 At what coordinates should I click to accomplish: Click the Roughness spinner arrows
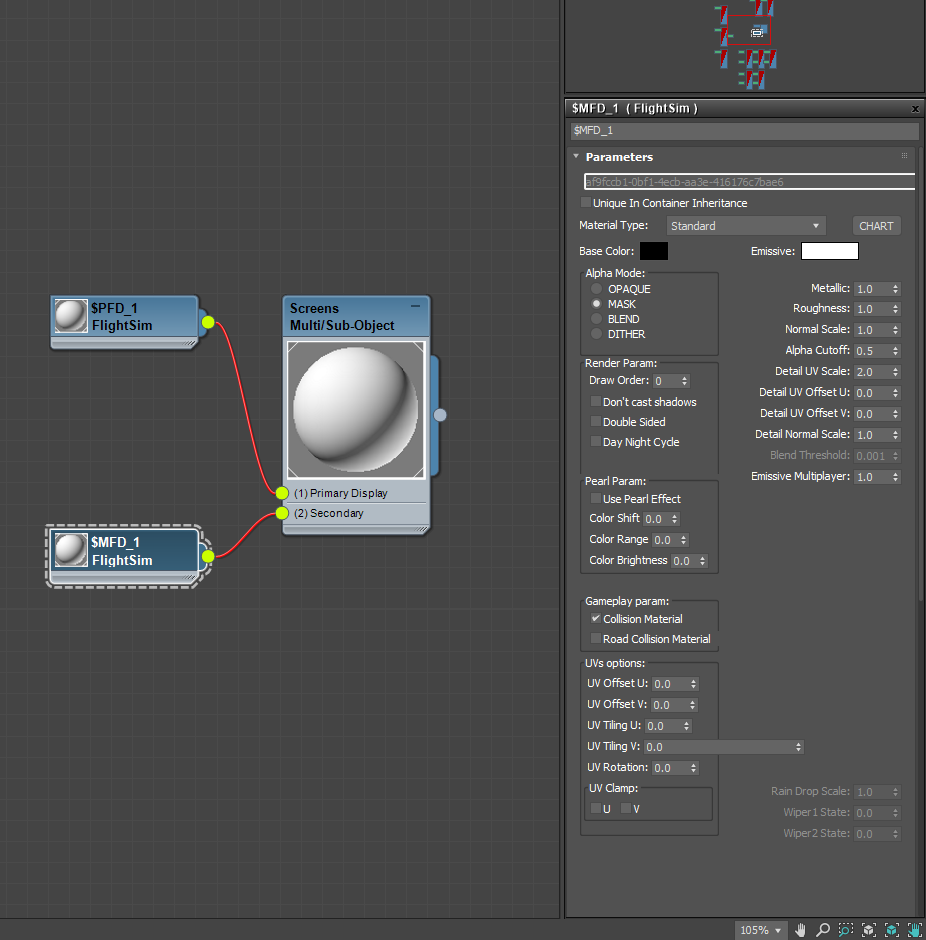pyautogui.click(x=895, y=309)
